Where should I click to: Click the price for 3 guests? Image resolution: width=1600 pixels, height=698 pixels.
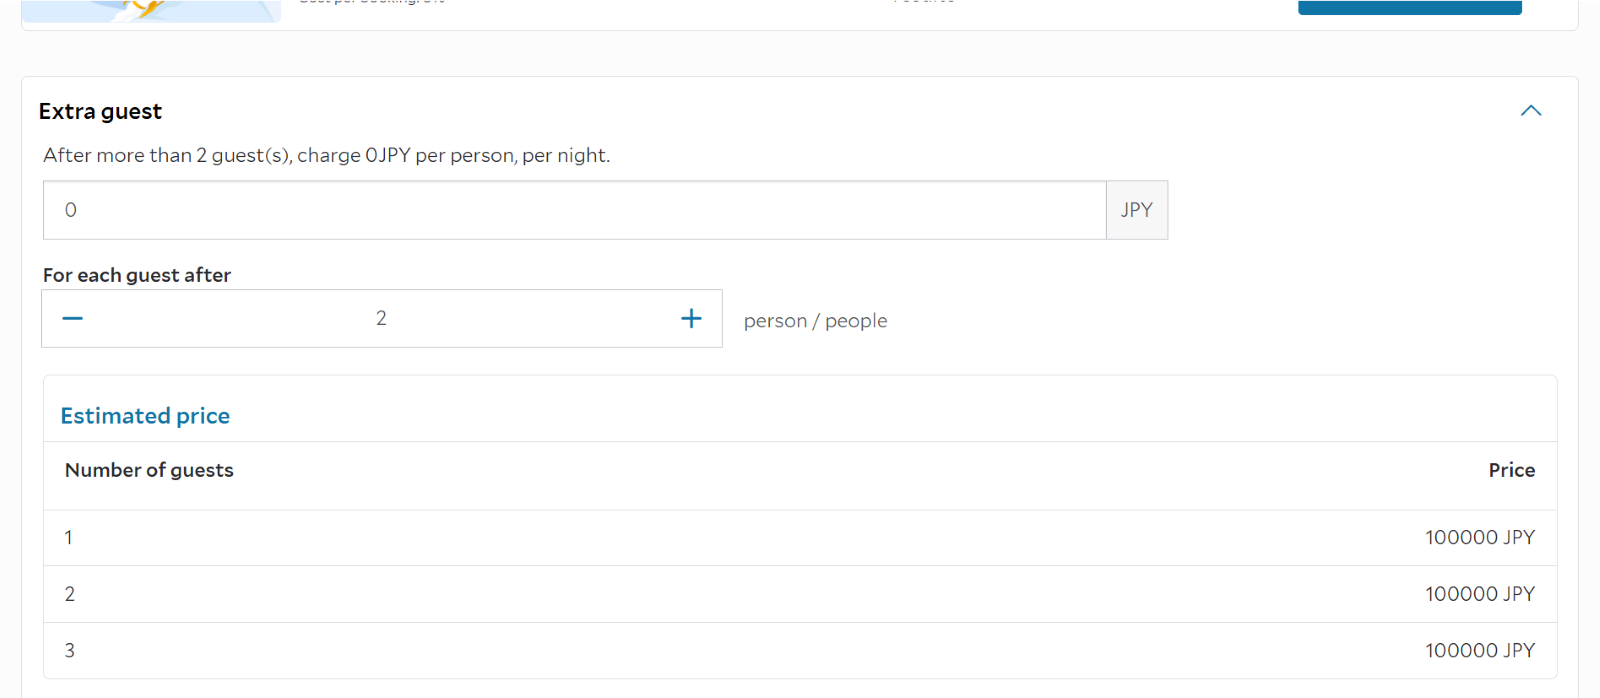(x=1479, y=651)
